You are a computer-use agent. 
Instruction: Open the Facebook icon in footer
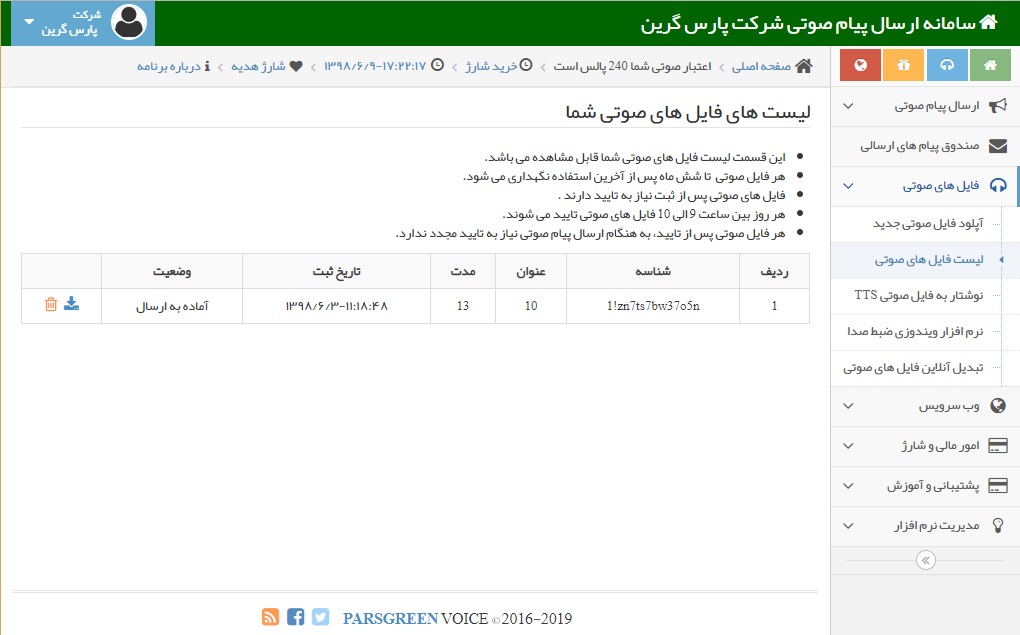click(x=295, y=617)
